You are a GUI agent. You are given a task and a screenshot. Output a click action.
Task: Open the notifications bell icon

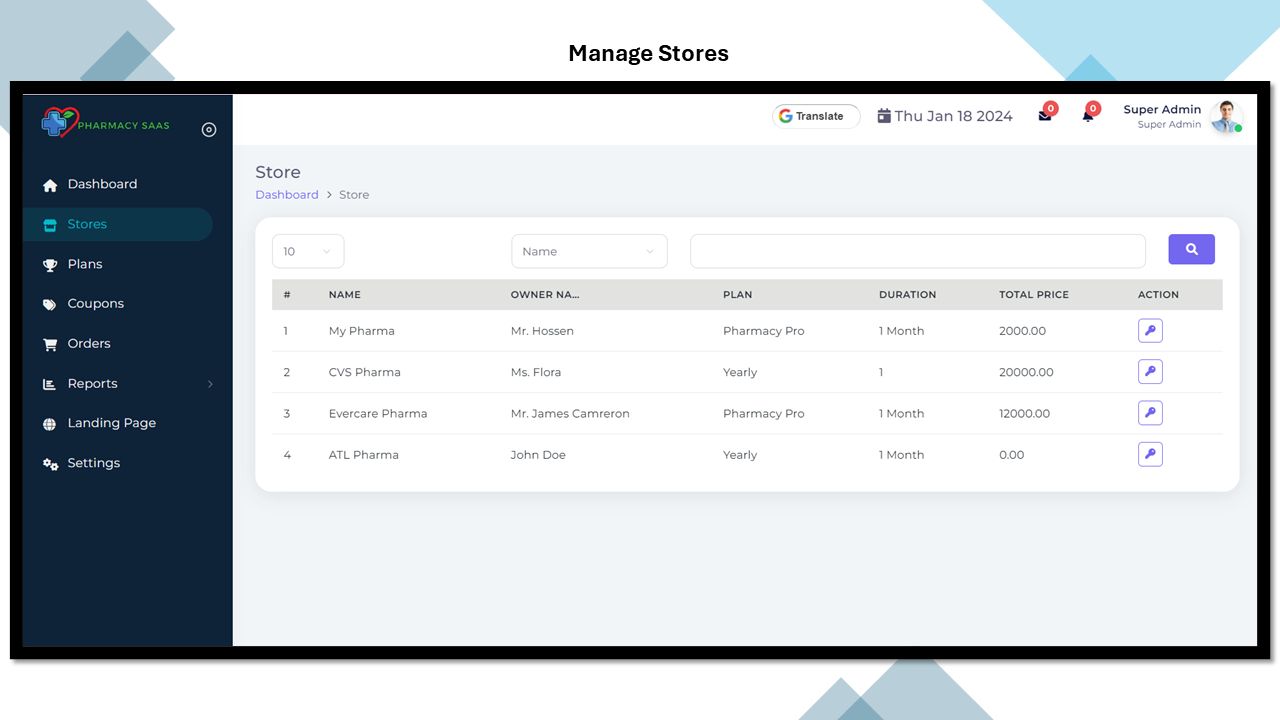click(x=1087, y=116)
